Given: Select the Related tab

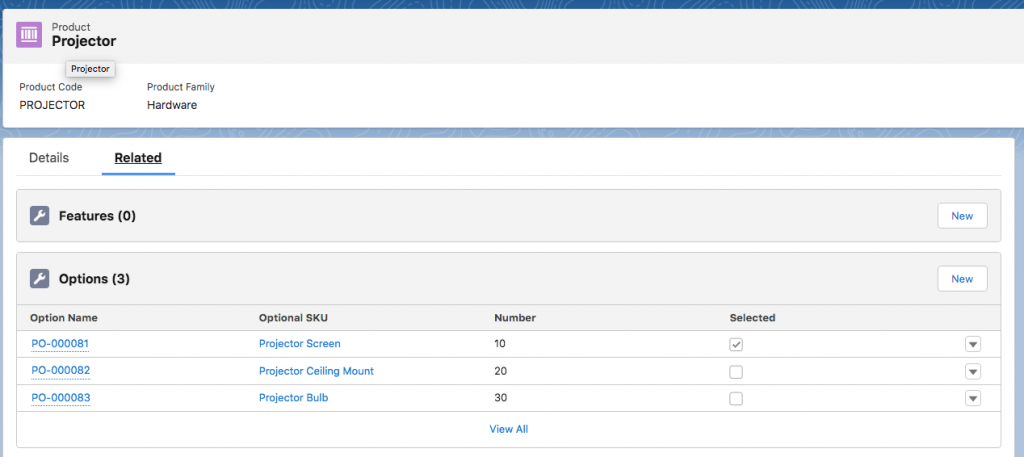Looking at the screenshot, I should coord(138,158).
